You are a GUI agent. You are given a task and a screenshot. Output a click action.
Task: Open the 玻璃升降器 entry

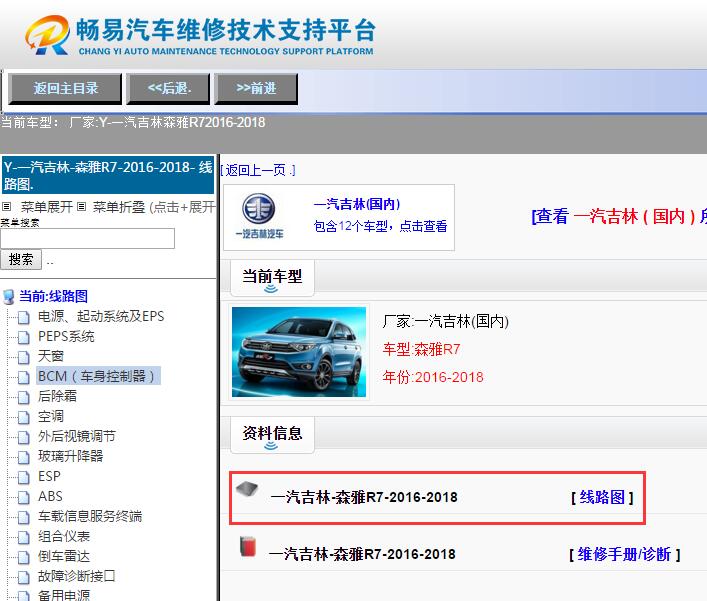[70, 456]
